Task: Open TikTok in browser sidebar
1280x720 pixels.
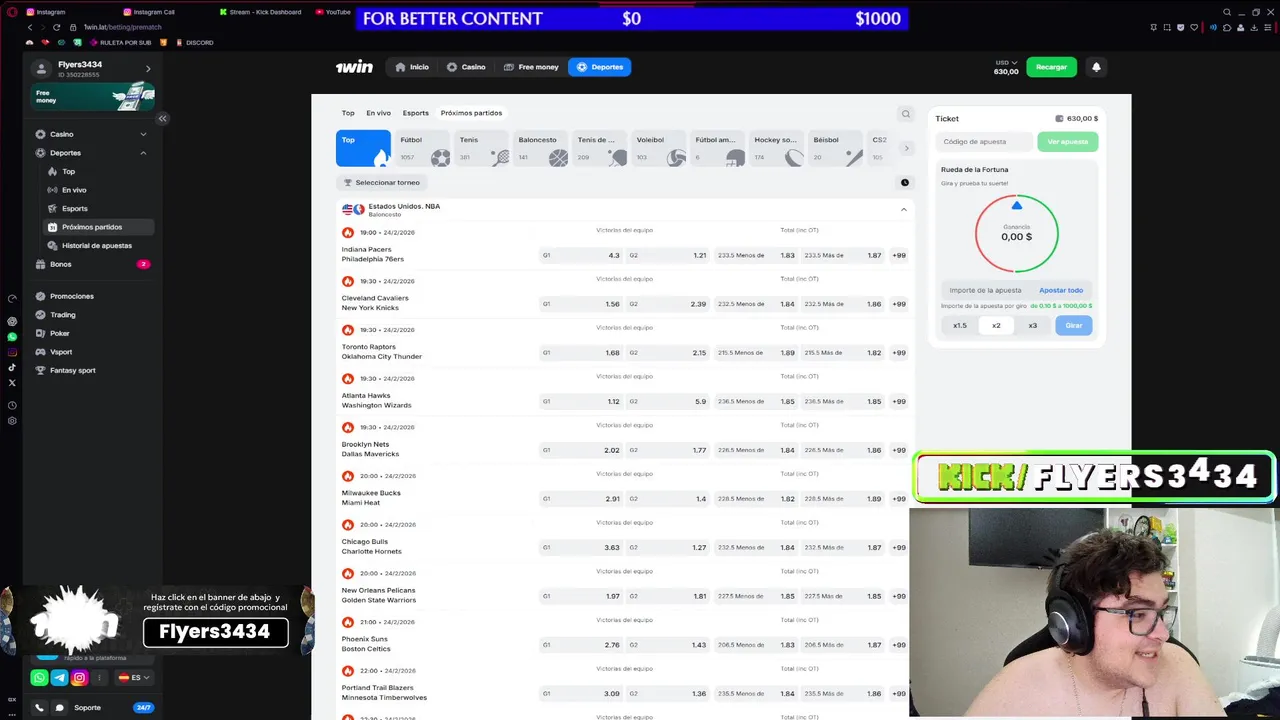Action: [x=12, y=367]
